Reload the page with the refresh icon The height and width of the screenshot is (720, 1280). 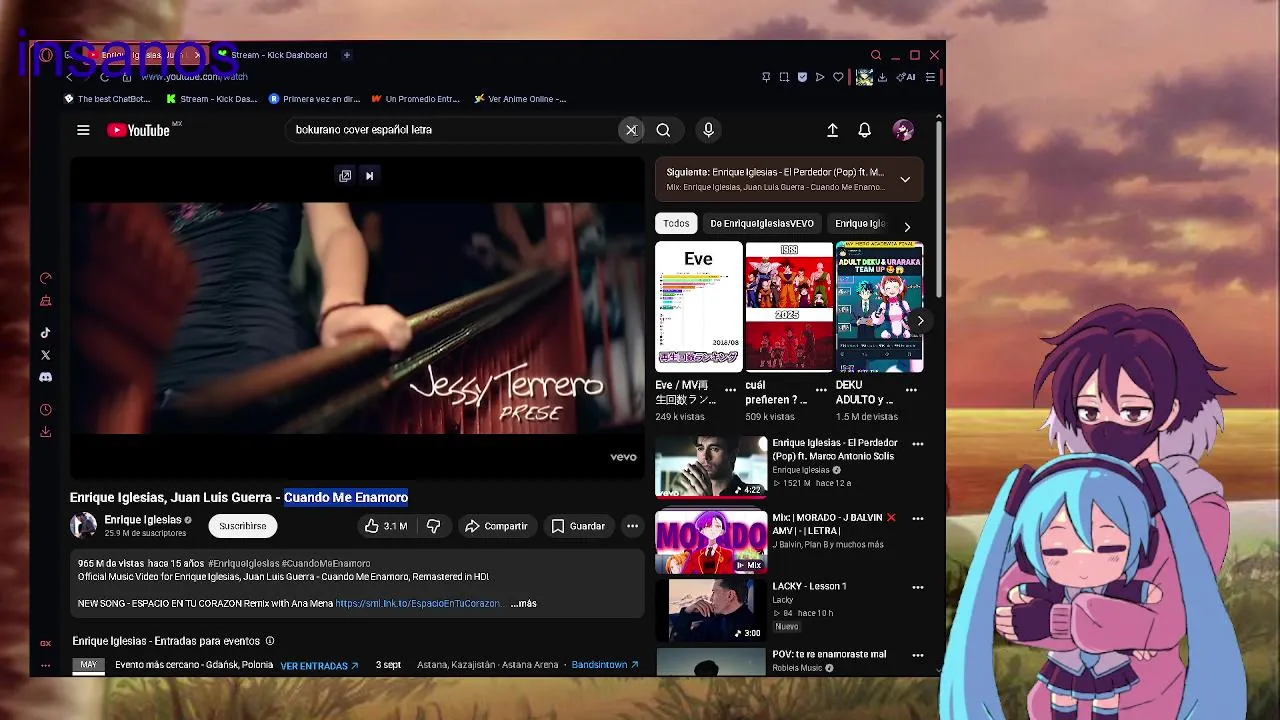(x=104, y=77)
